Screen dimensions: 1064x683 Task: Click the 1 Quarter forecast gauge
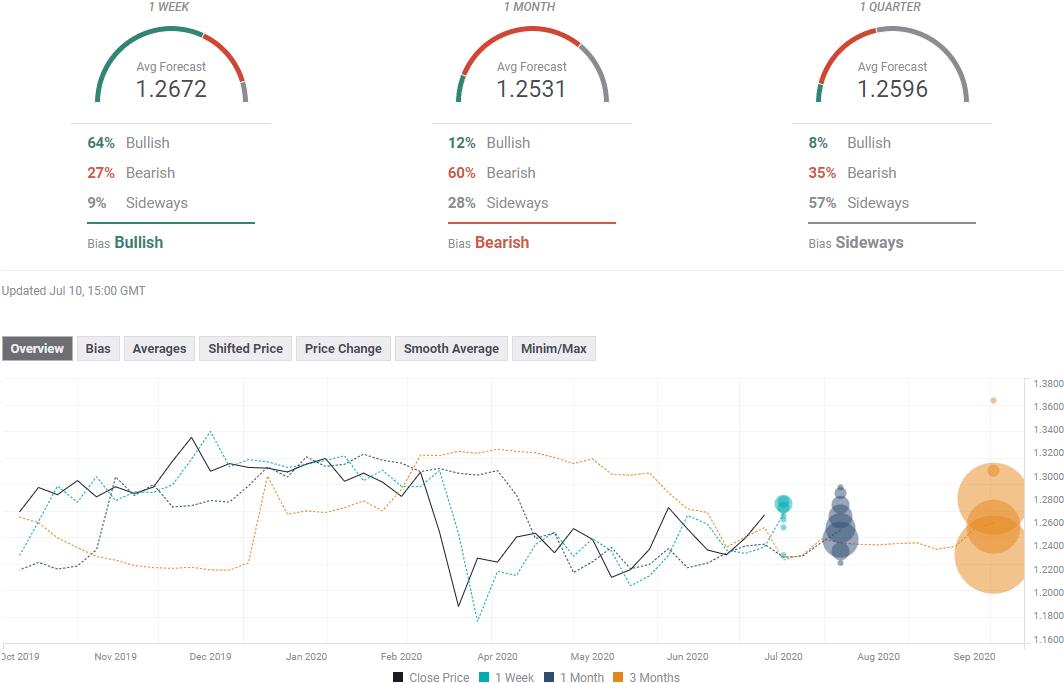click(x=892, y=65)
